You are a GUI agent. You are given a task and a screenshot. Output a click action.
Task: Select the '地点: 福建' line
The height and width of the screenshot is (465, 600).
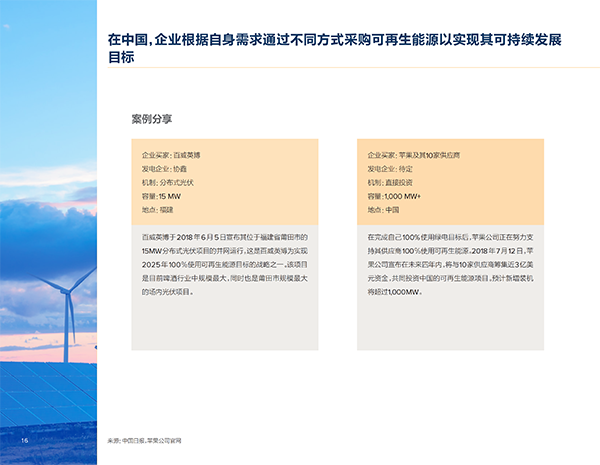158,210
